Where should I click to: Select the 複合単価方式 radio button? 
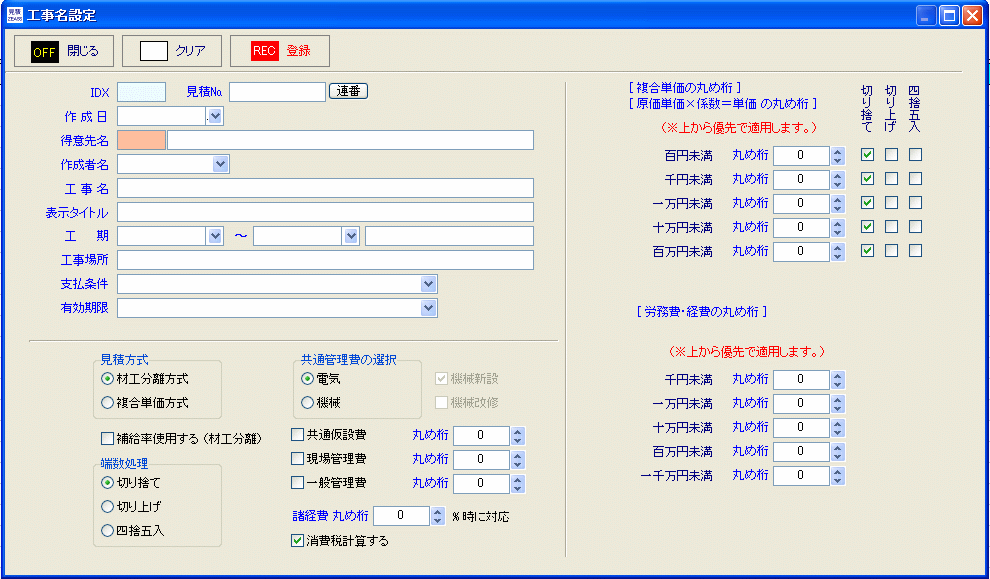coord(108,403)
